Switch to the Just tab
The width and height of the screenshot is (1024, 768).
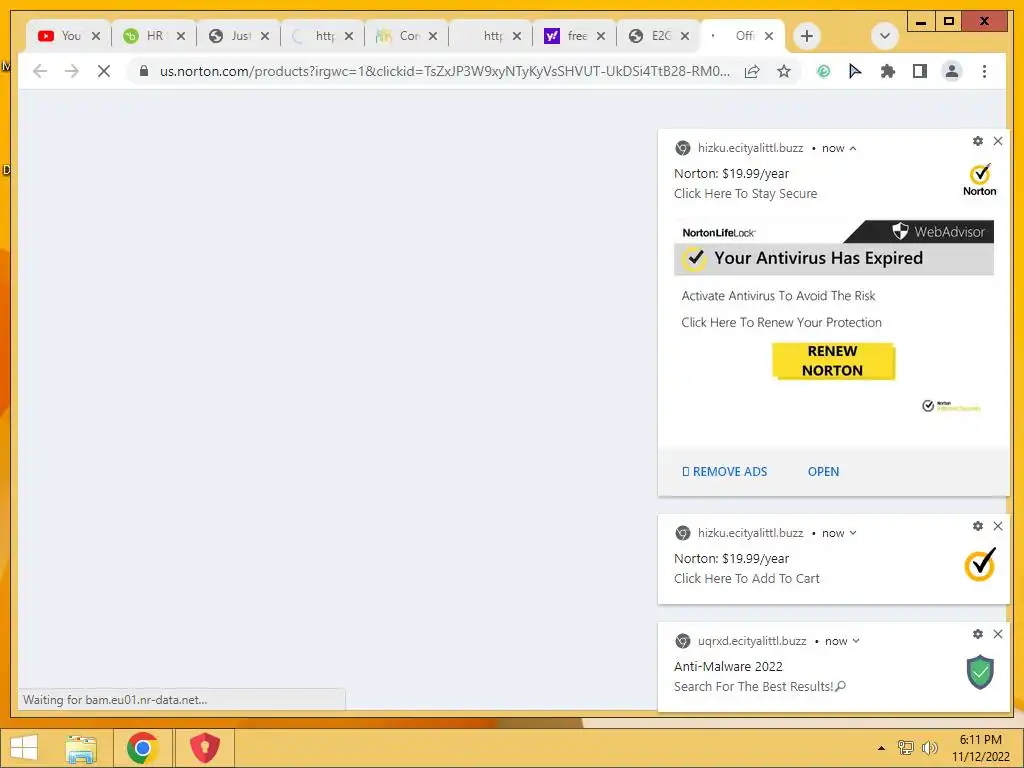click(x=238, y=36)
